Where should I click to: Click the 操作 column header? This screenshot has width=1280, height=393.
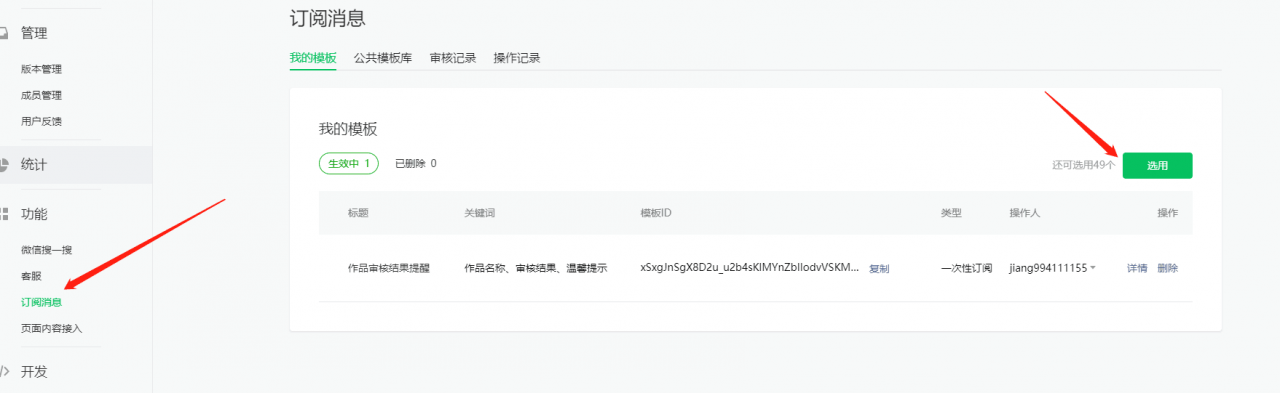[1168, 213]
